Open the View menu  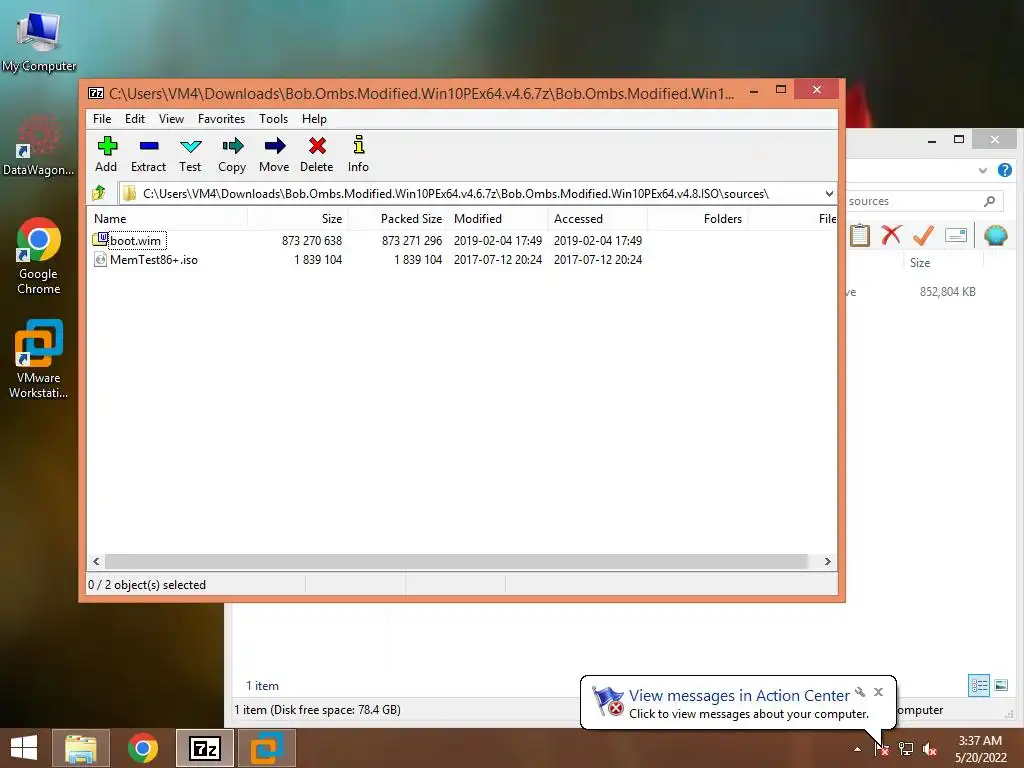pos(171,119)
